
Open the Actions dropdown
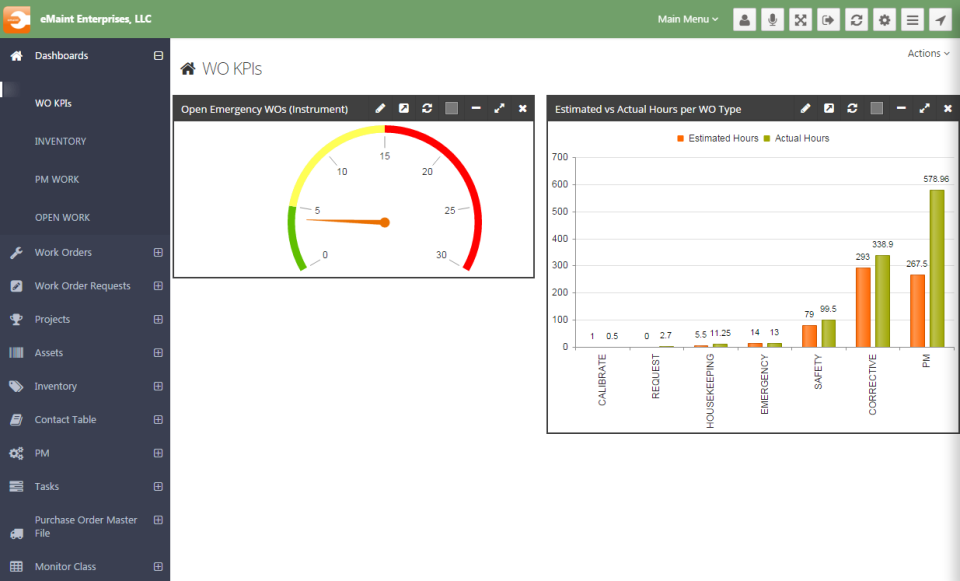coord(927,53)
